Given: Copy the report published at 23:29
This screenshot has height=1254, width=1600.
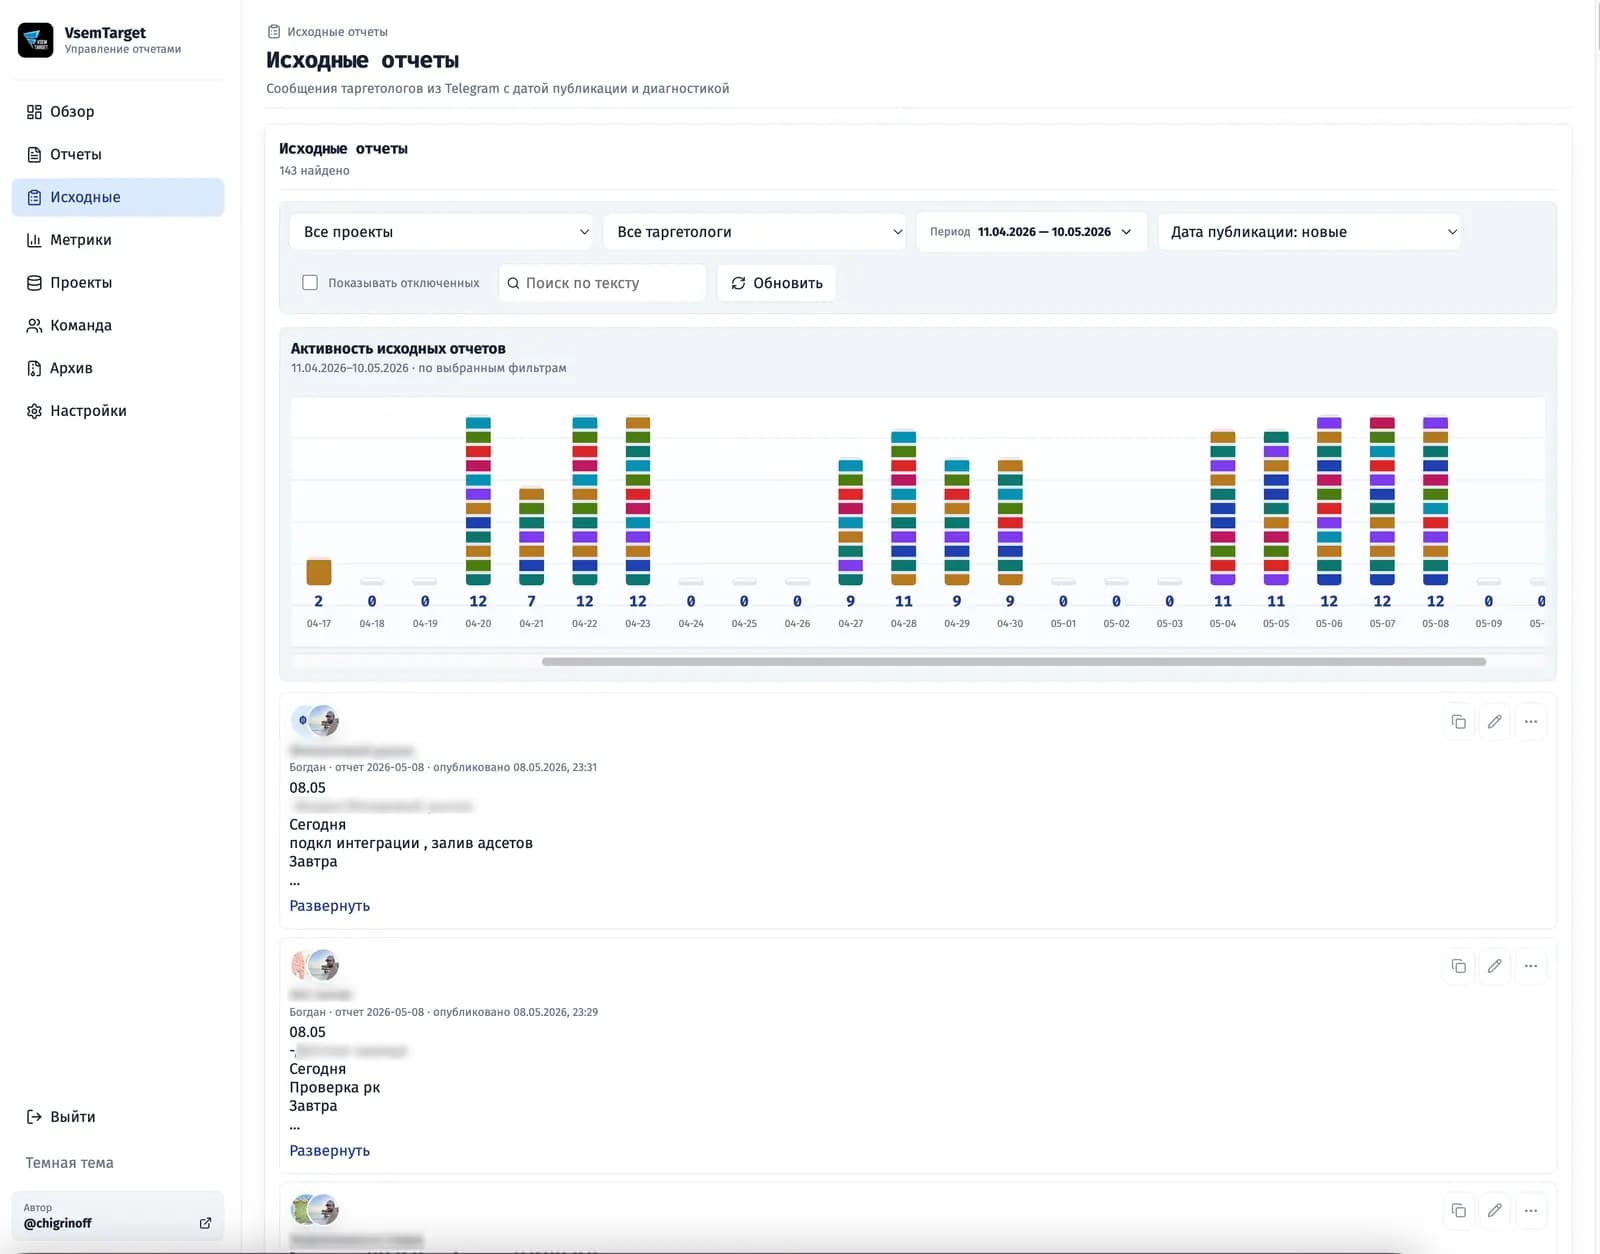Looking at the screenshot, I should (1459, 966).
